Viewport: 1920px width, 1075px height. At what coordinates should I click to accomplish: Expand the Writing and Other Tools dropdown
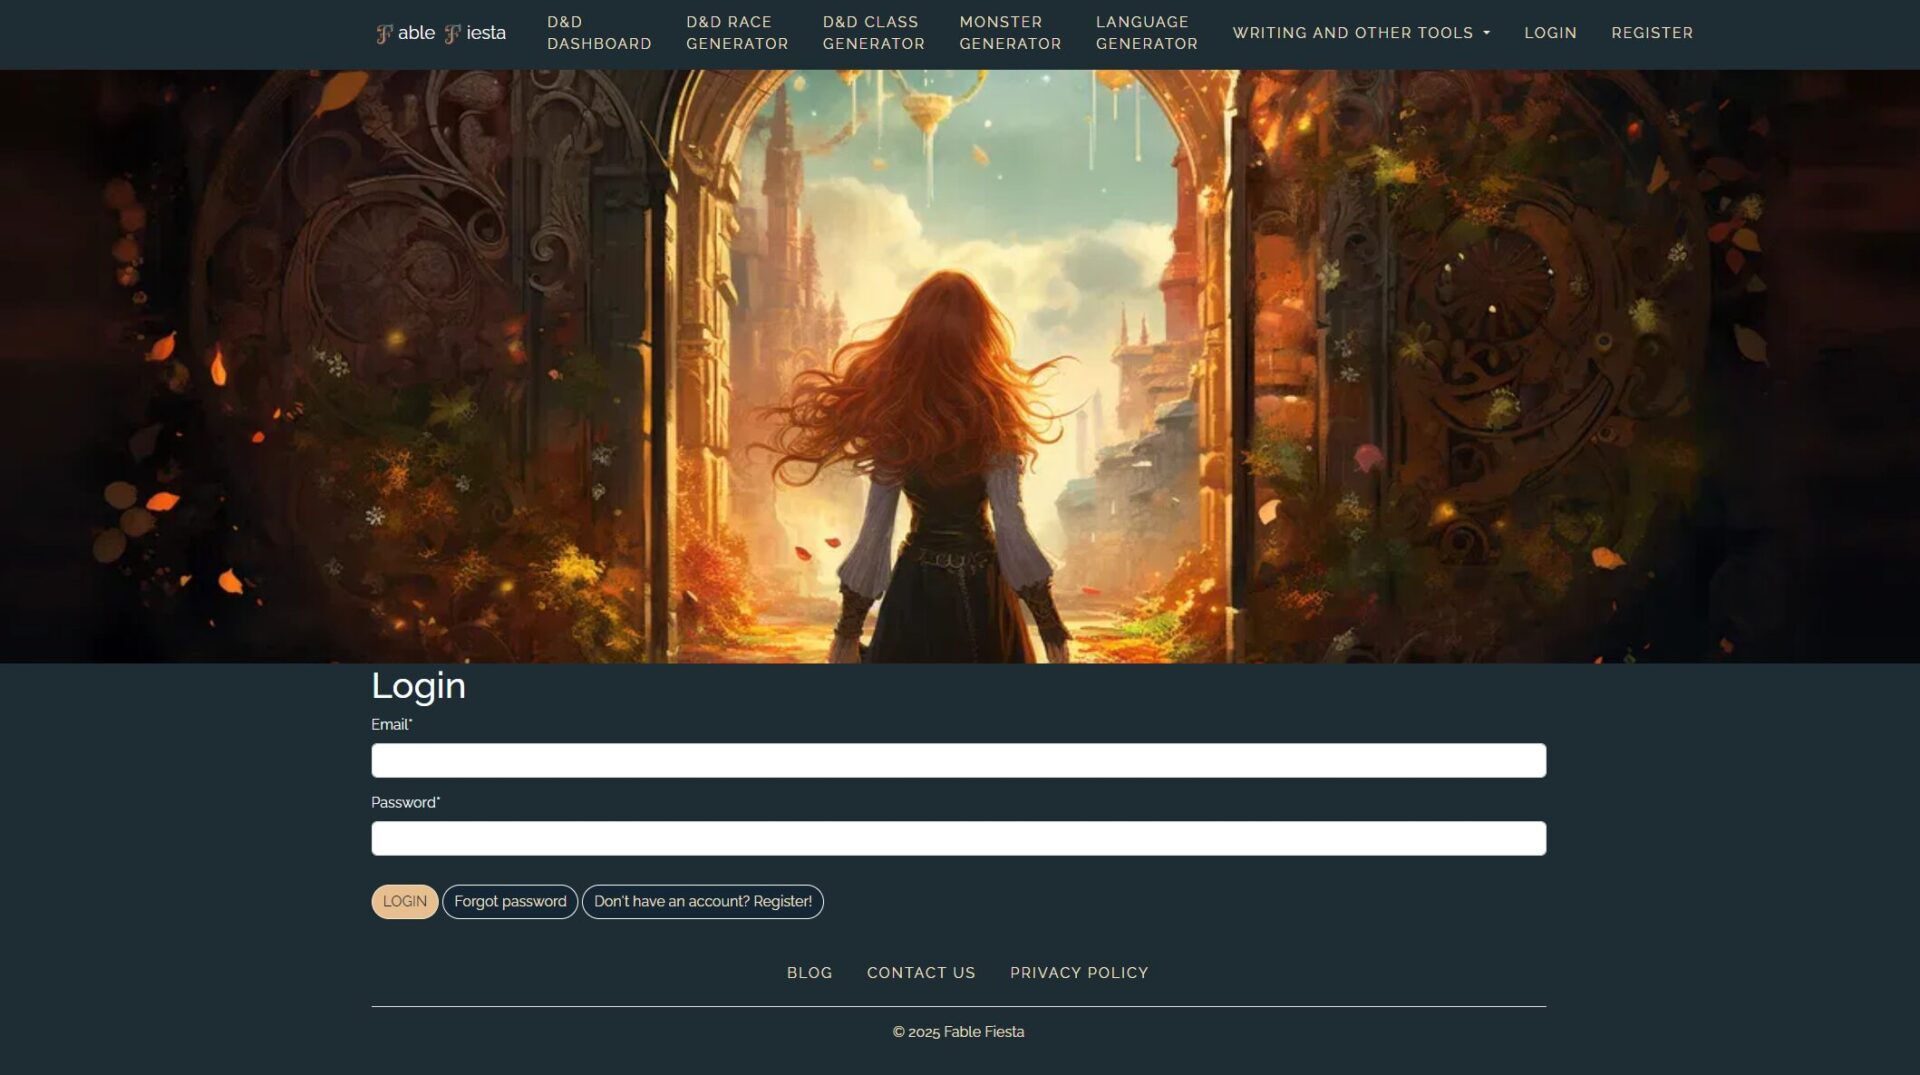click(x=1360, y=33)
